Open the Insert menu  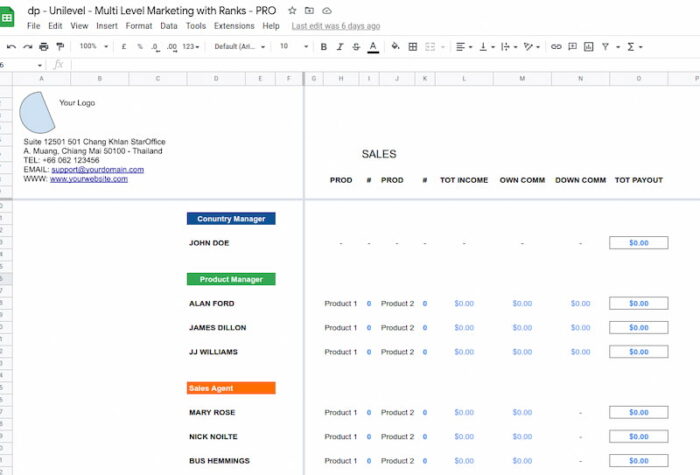(107, 26)
